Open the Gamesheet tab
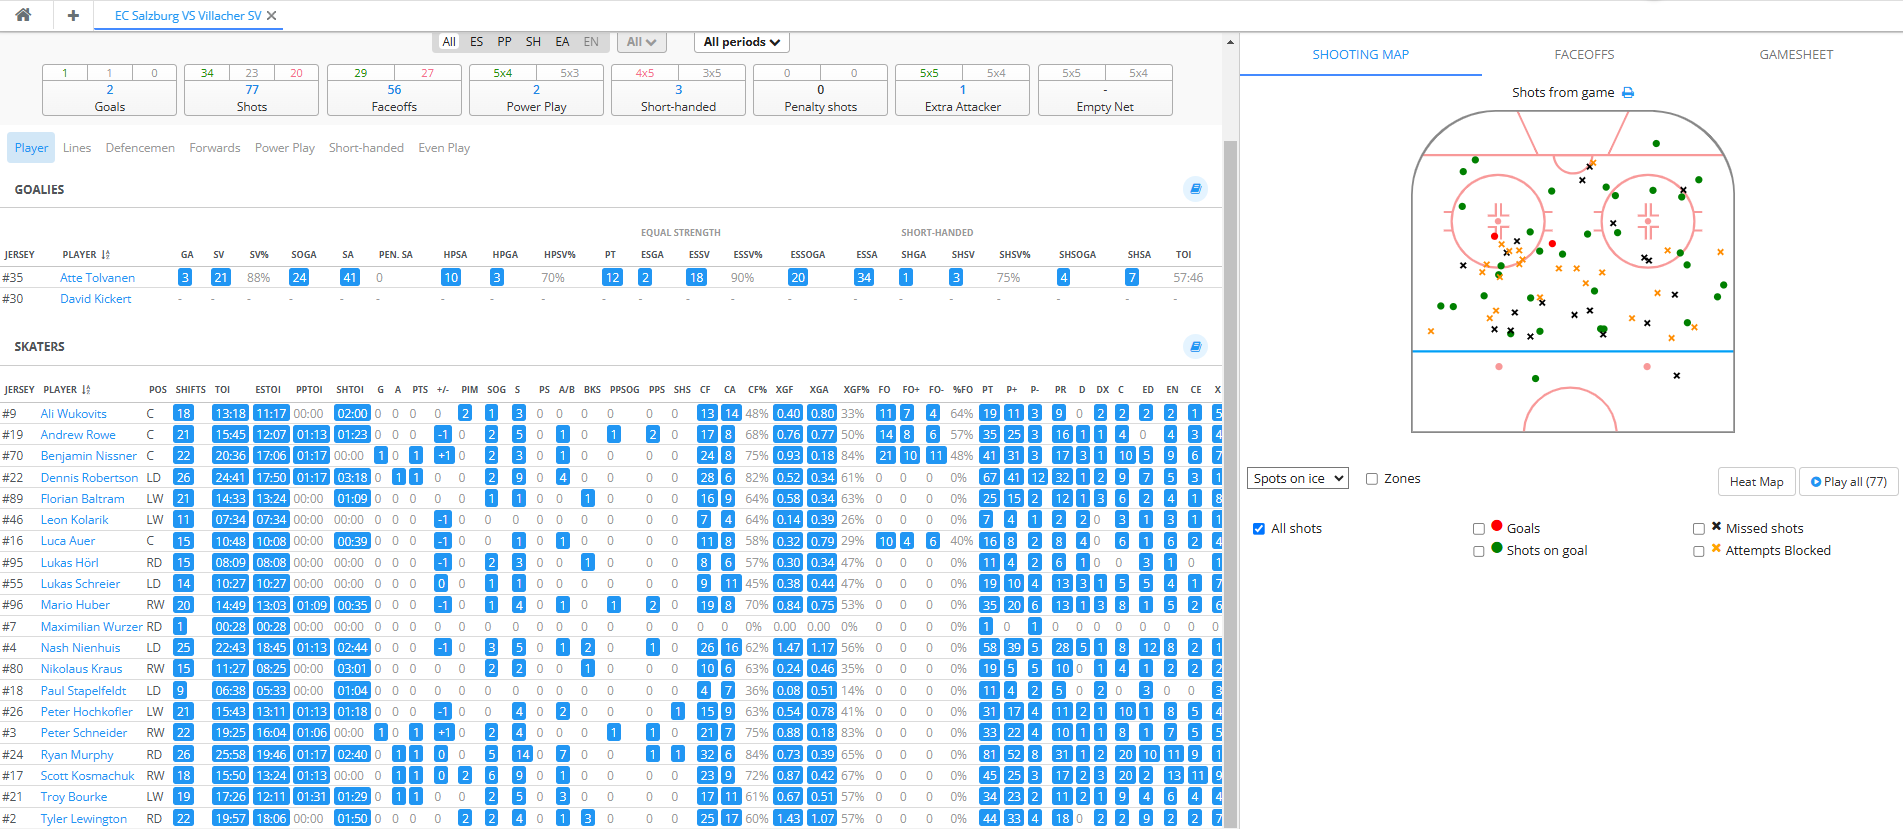1903x829 pixels. [1796, 55]
